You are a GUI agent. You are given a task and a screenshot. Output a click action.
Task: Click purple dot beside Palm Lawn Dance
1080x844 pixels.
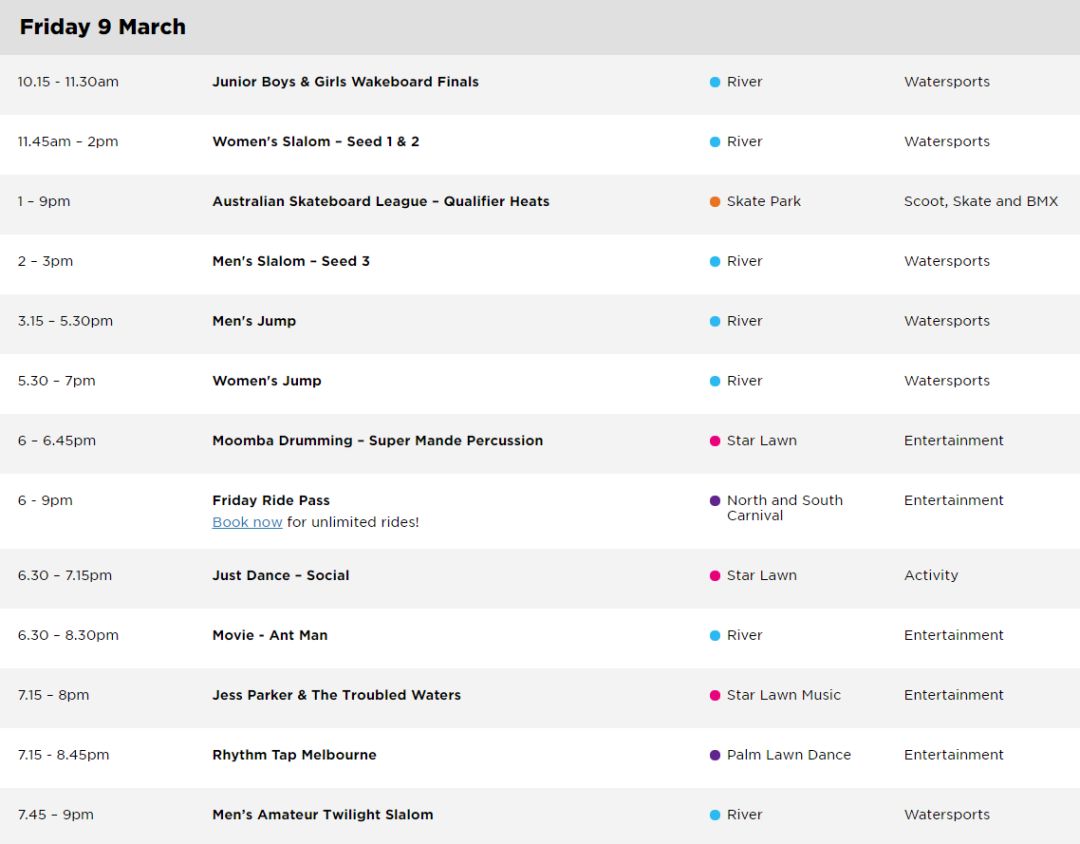[x=715, y=755]
